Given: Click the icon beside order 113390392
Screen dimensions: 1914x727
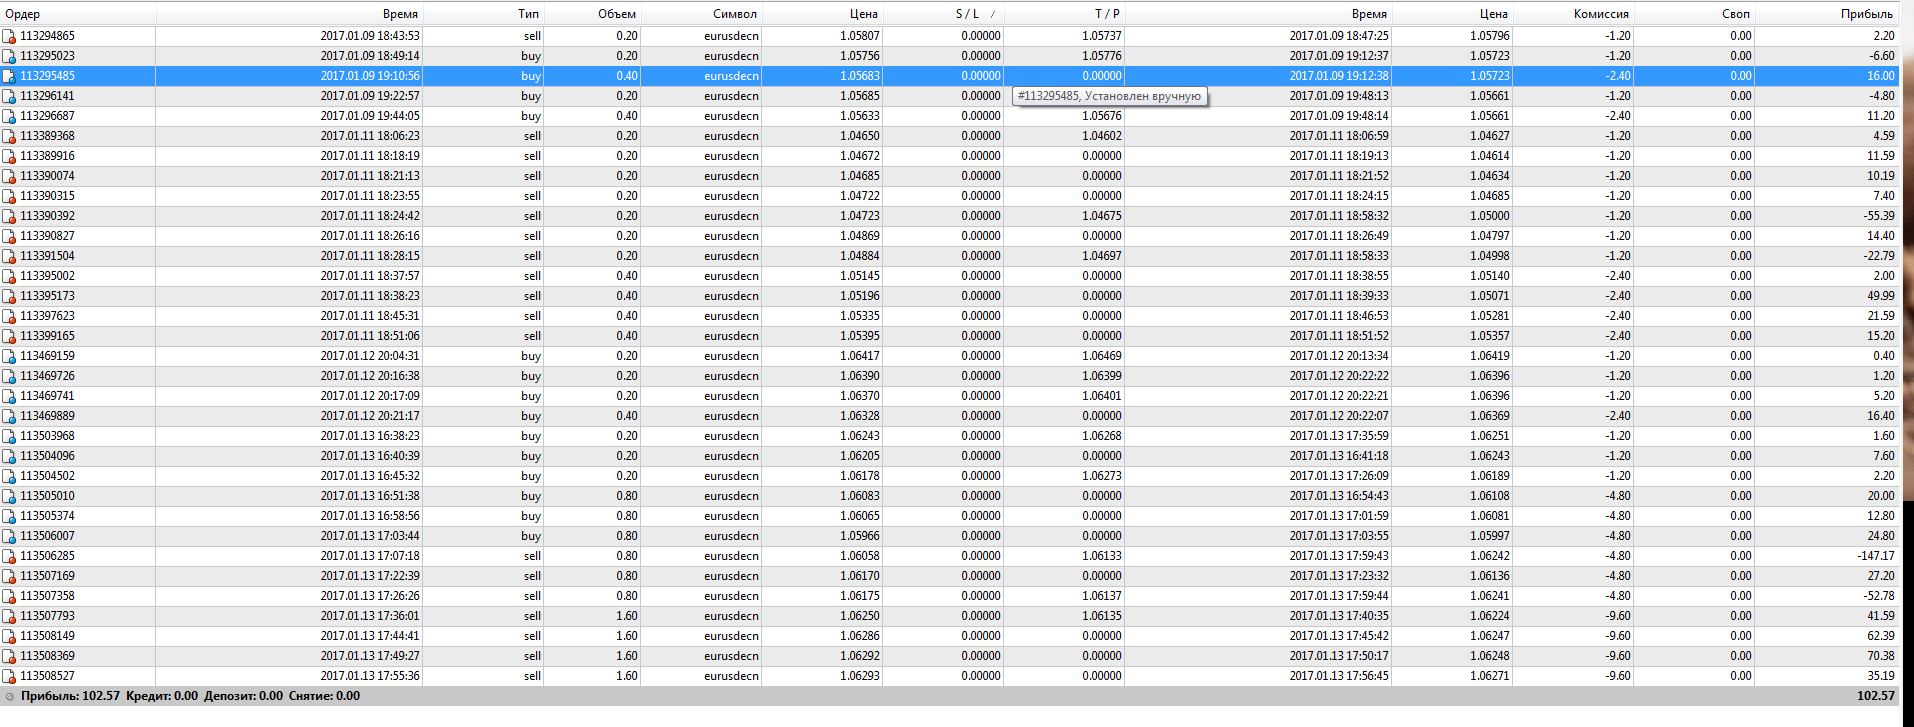Looking at the screenshot, I should [x=9, y=216].
